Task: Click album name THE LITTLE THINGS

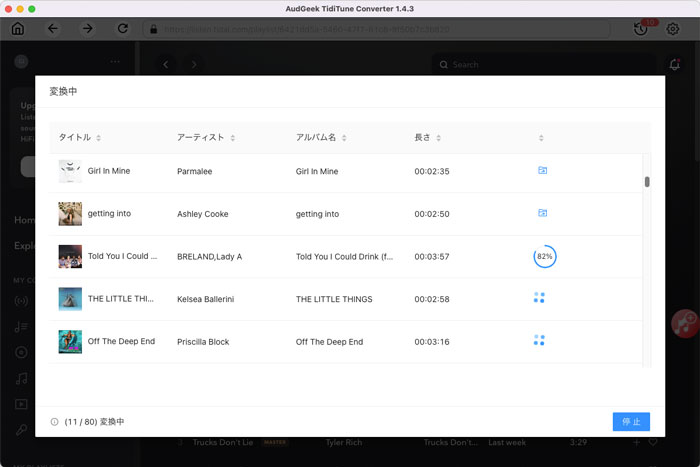Action: point(334,299)
